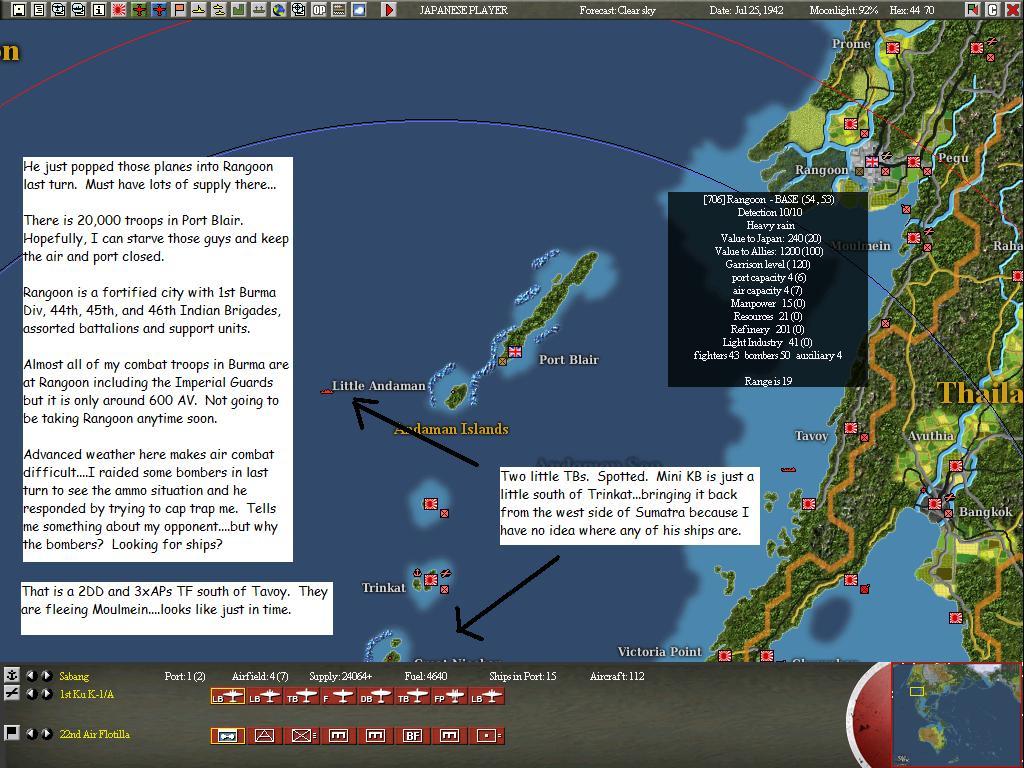Click the ship marker west of Little Andaman
1024x768 pixels.
click(327, 392)
